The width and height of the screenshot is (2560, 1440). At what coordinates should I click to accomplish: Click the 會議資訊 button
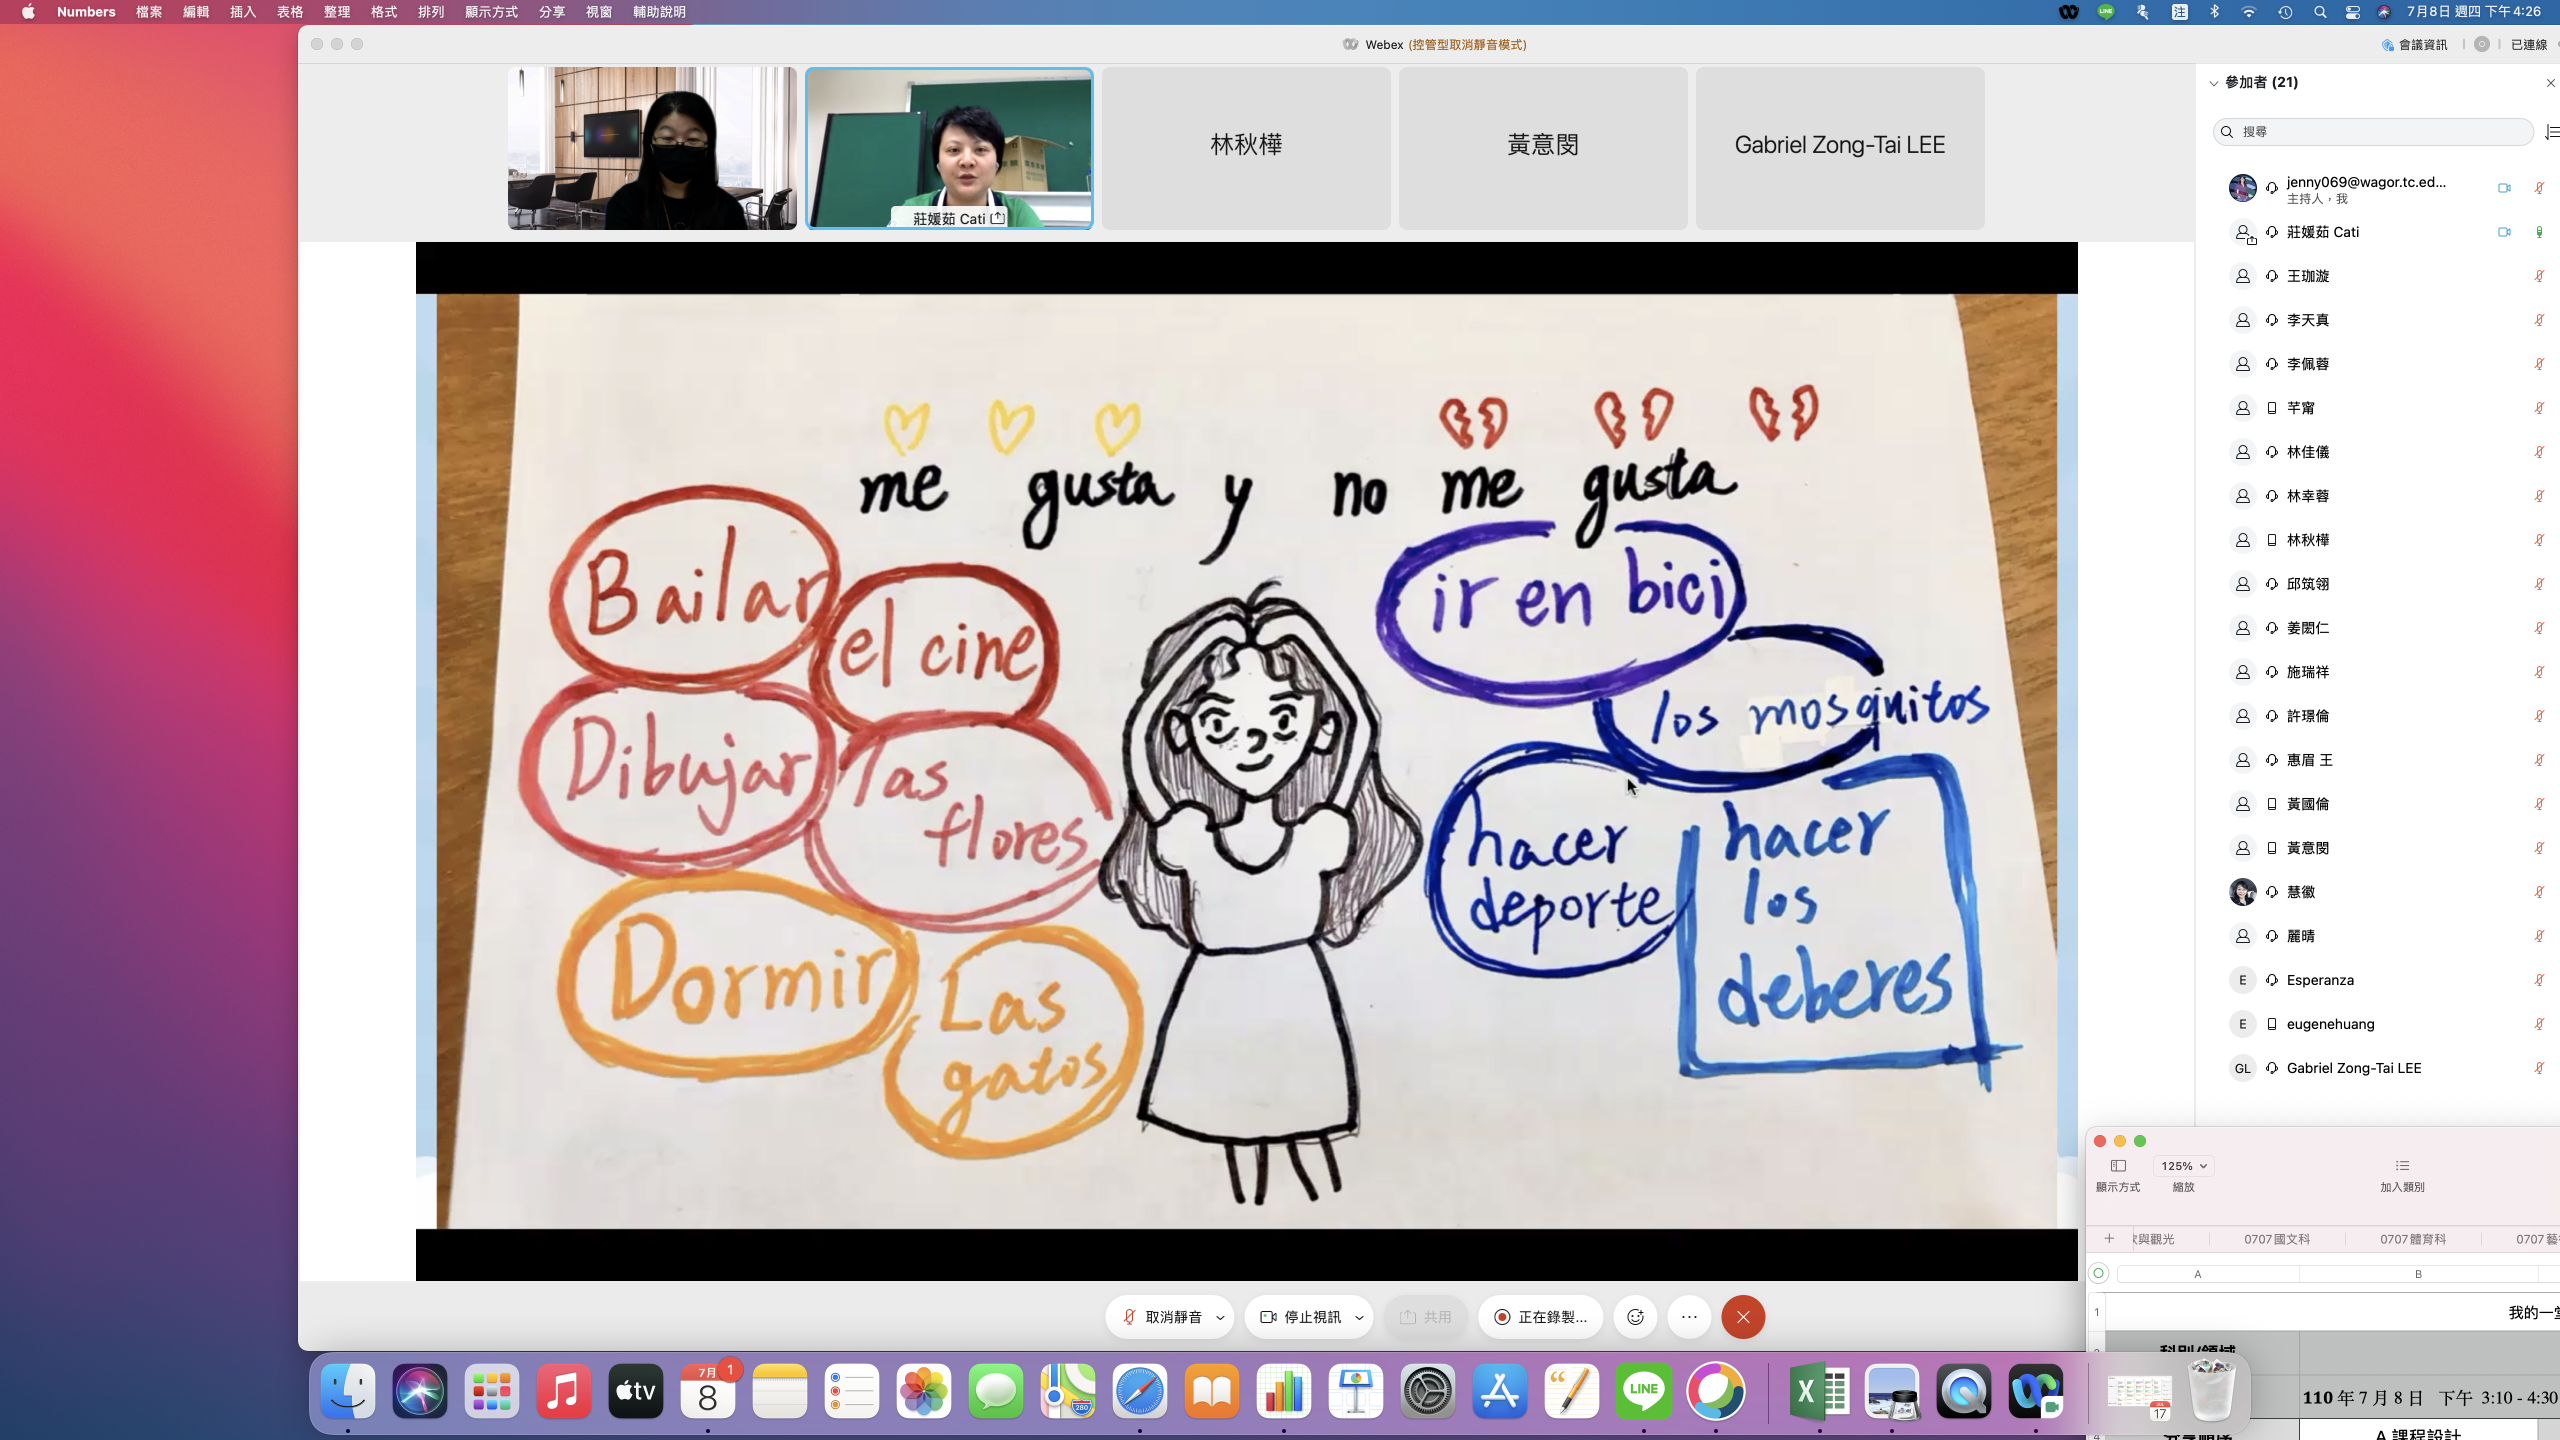click(x=2415, y=44)
